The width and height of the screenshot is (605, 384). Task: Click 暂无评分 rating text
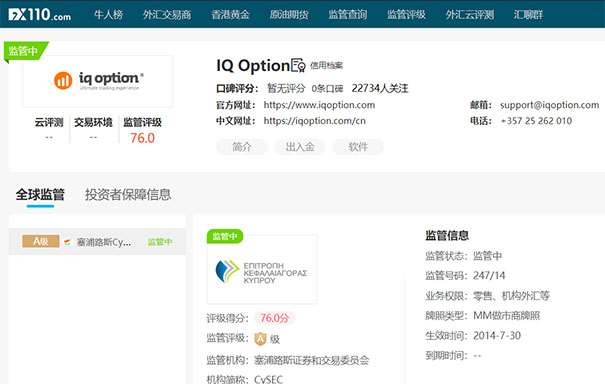pos(286,88)
